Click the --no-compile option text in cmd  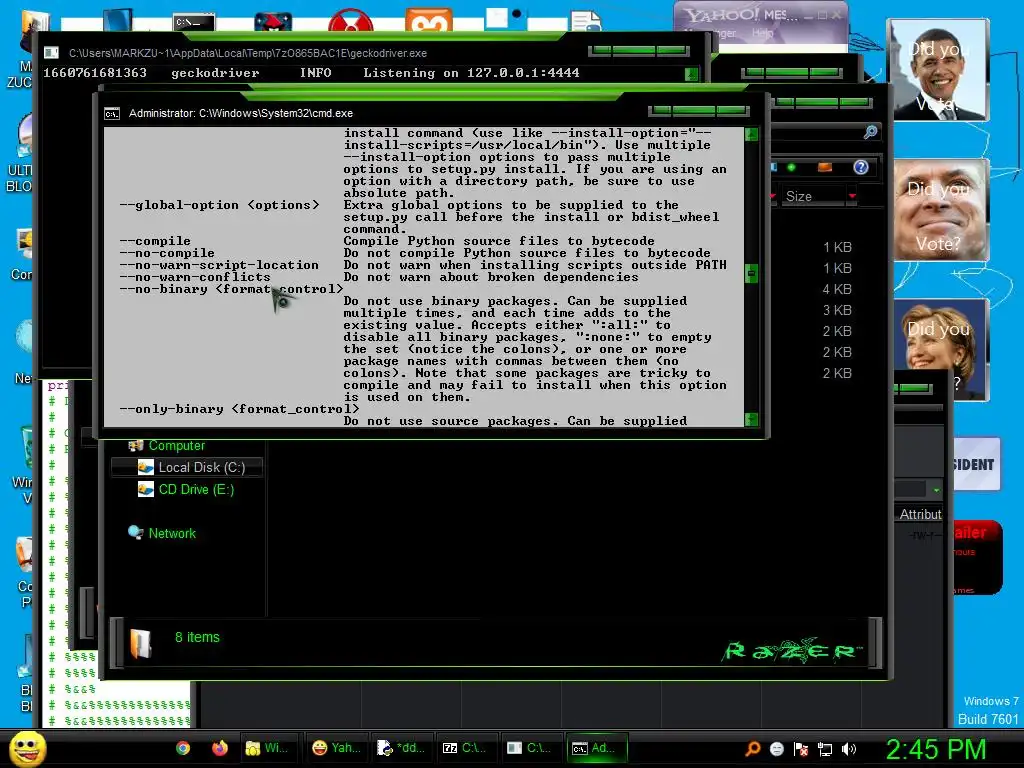coord(167,253)
